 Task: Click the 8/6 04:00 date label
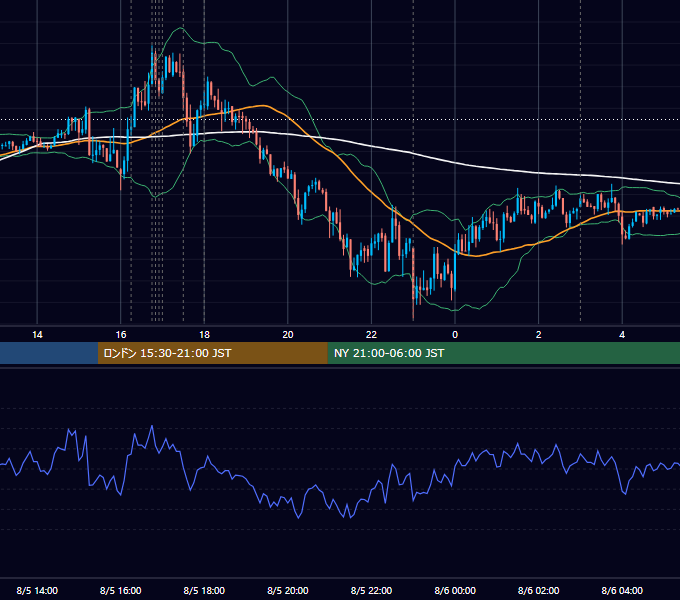622,590
